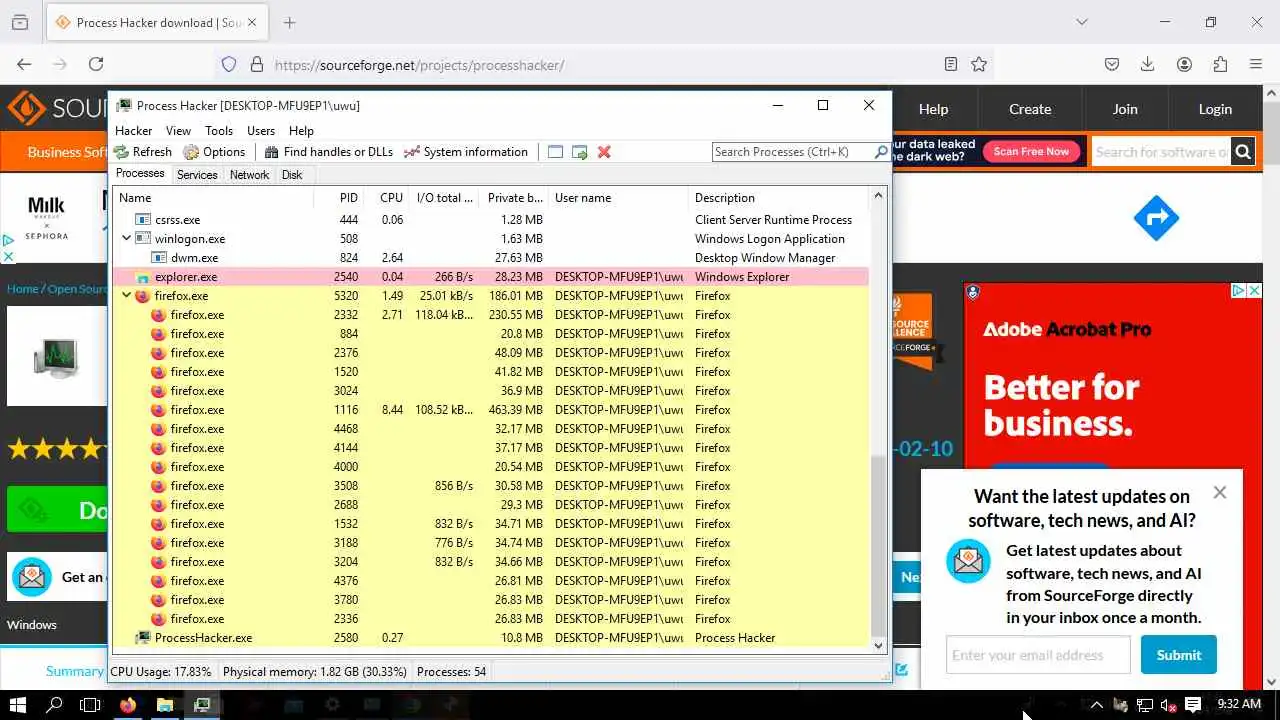Toggle Firefox reader view
Viewport: 1280px width, 720px height.
tap(950, 64)
